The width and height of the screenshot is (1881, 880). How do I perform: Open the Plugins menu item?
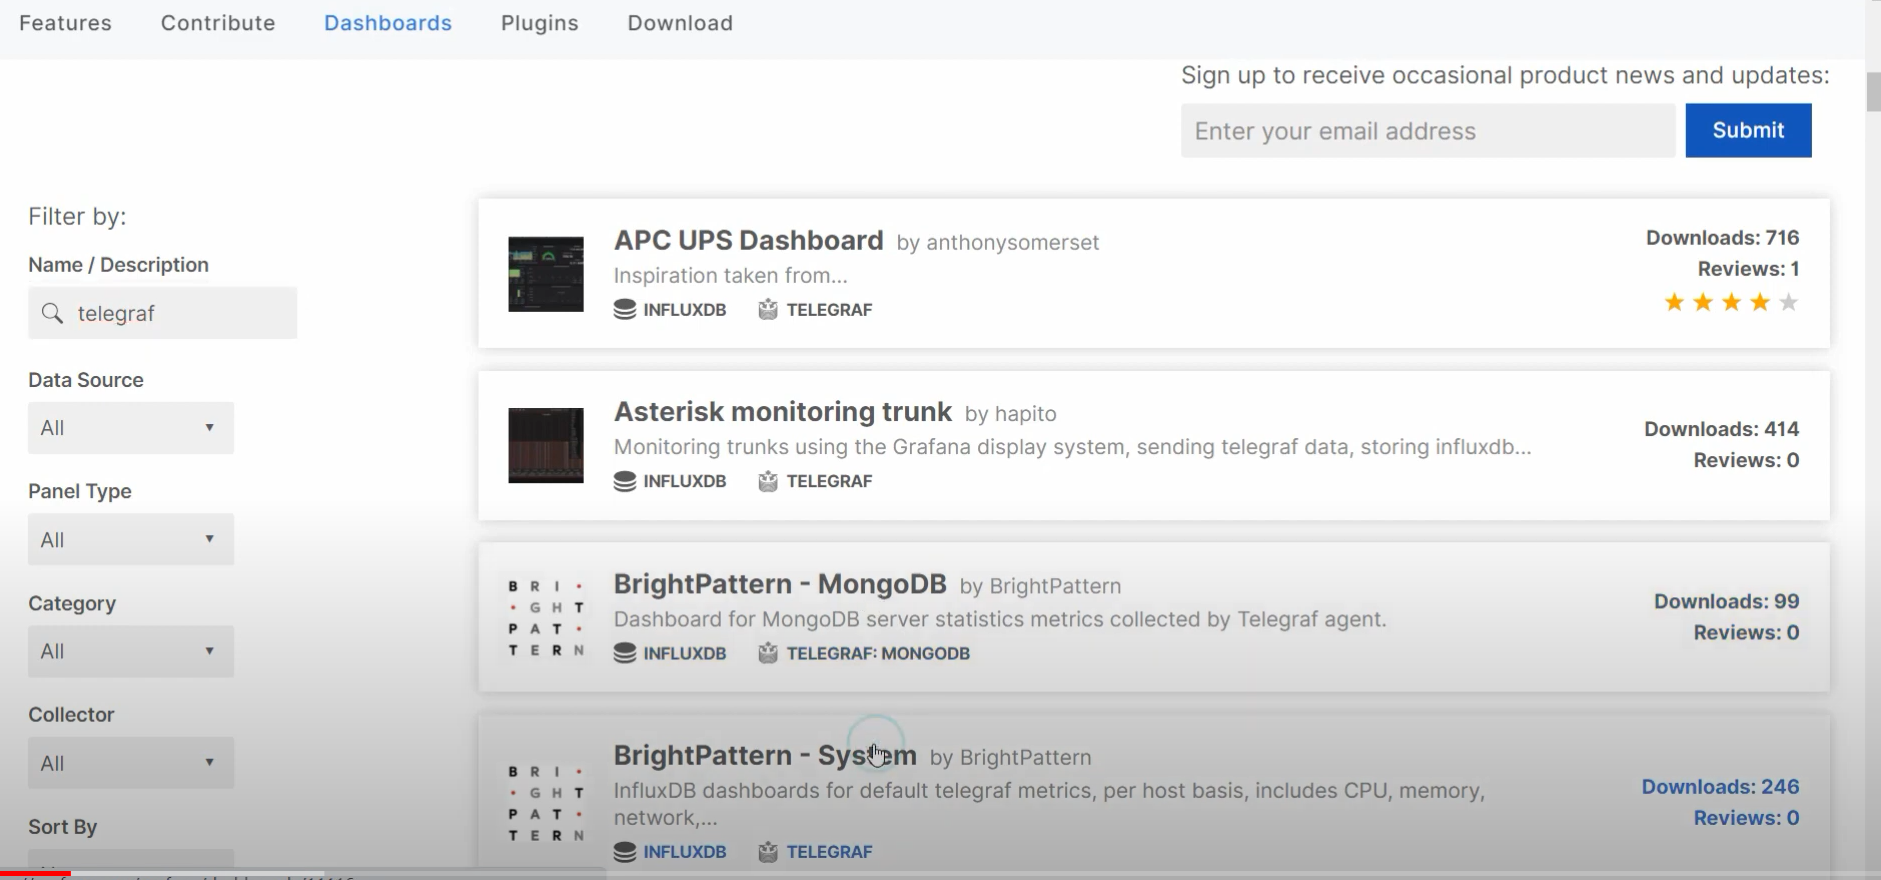tap(540, 23)
